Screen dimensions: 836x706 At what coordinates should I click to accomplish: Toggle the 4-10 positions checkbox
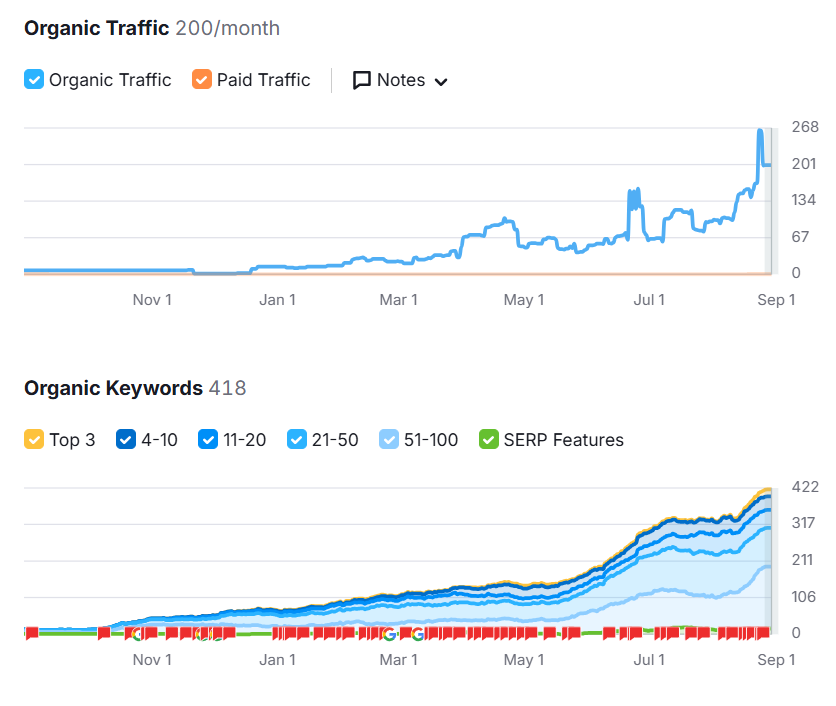tap(127, 440)
